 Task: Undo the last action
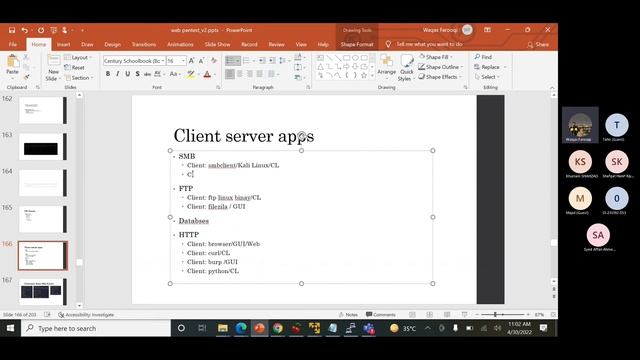click(x=24, y=30)
